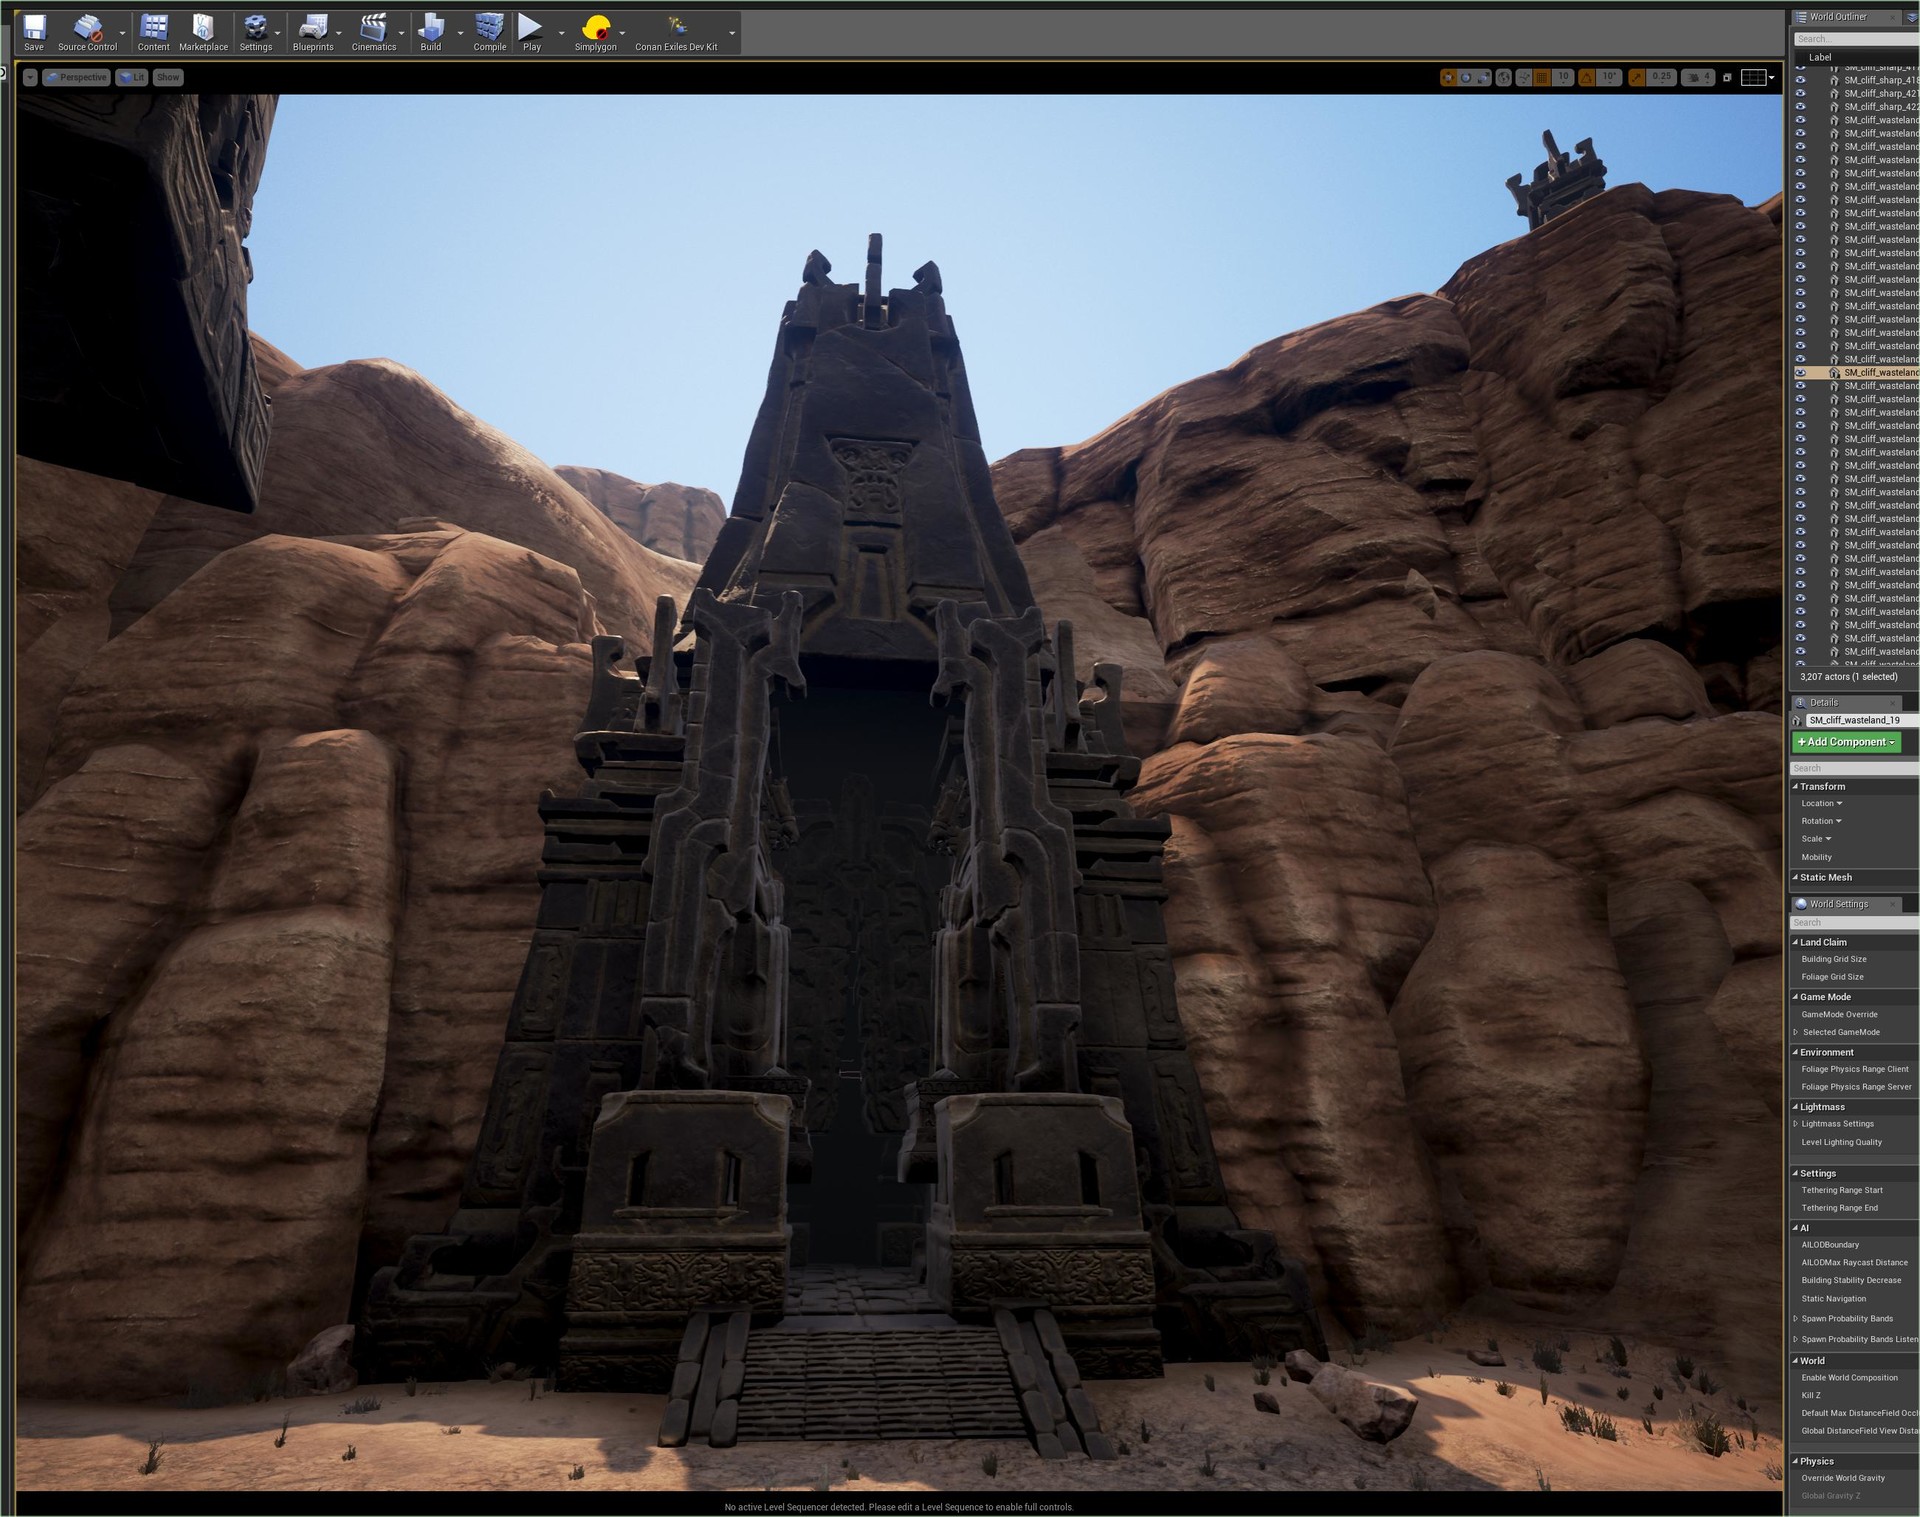Expand the Lightmass Settings row

[x=1796, y=1123]
